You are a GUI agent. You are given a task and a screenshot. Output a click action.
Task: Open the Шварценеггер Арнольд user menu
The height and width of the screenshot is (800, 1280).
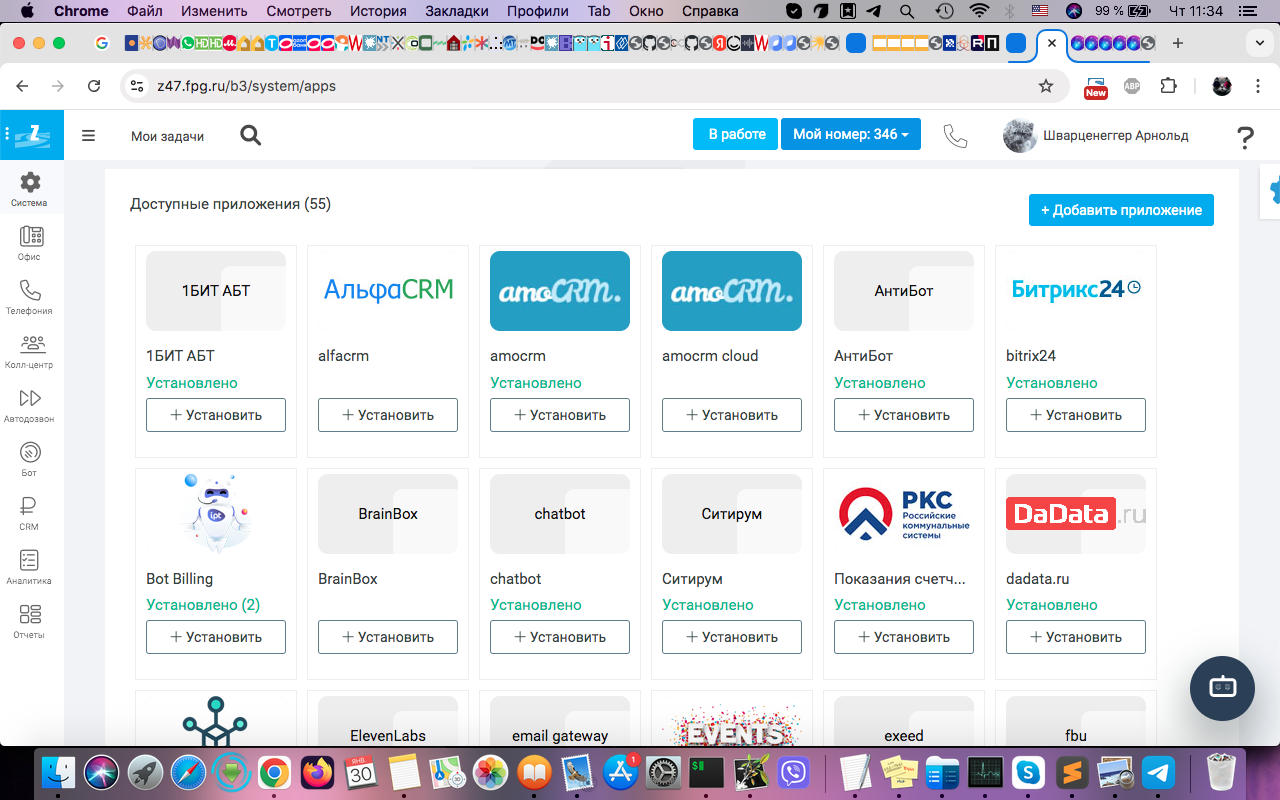[x=1096, y=135]
